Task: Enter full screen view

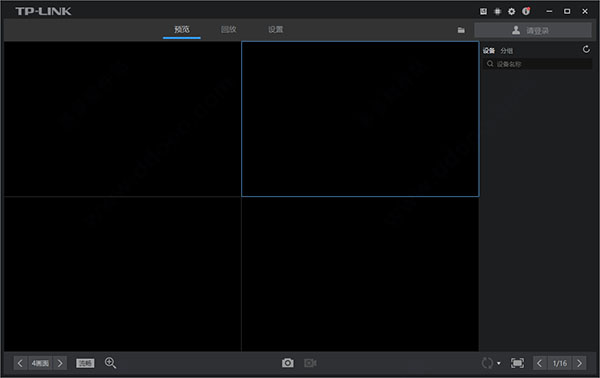Action: pyautogui.click(x=517, y=363)
